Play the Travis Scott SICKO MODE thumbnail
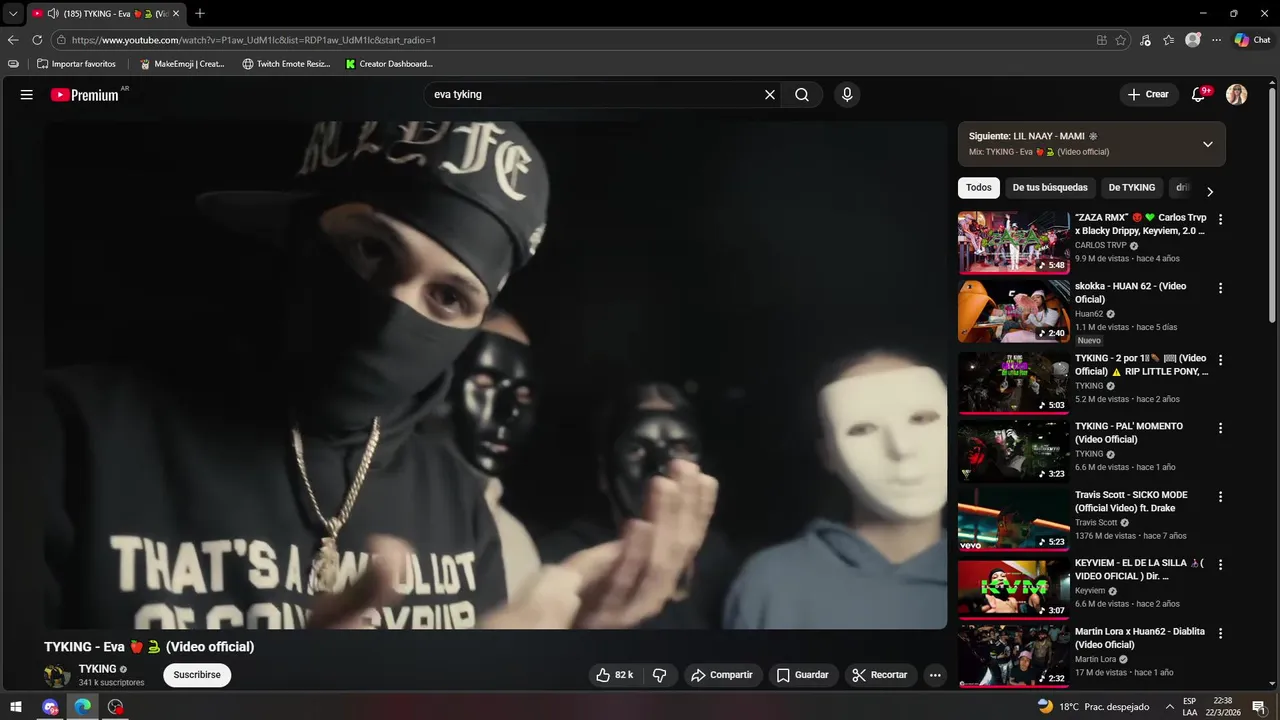The height and width of the screenshot is (720, 1280). pyautogui.click(x=1014, y=519)
